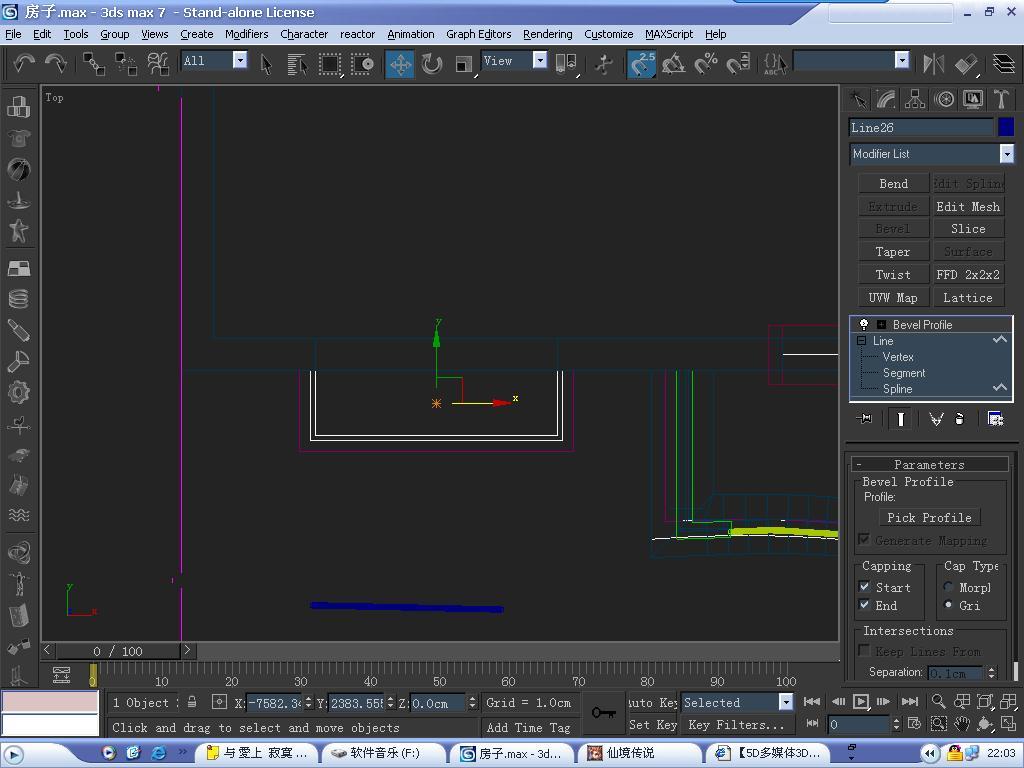
Task: Collapse the Line tree in modifier stack
Action: [861, 341]
